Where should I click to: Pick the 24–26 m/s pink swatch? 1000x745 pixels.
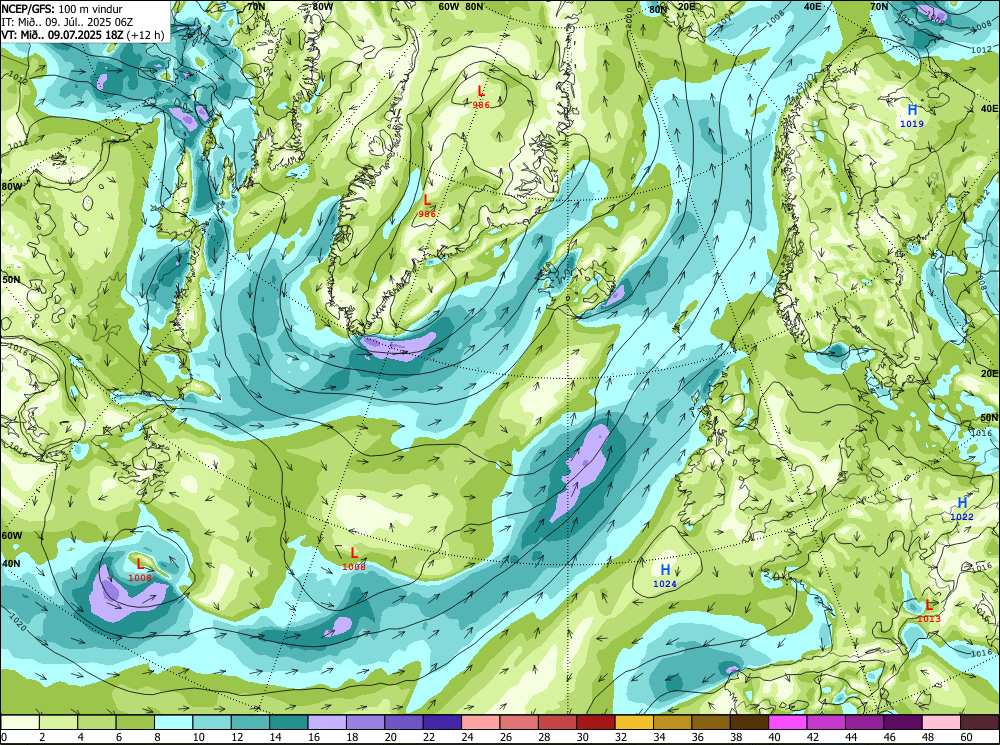tap(480, 722)
